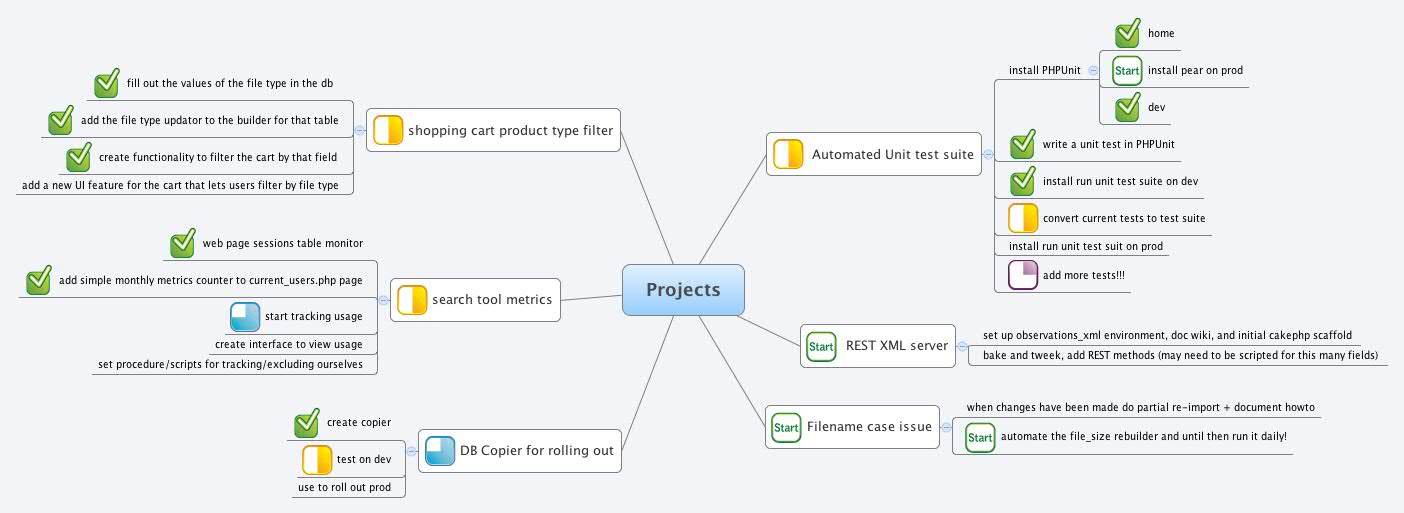Click Start icon beside install pear on prod
This screenshot has width=1404, height=513.
[x=1127, y=70]
